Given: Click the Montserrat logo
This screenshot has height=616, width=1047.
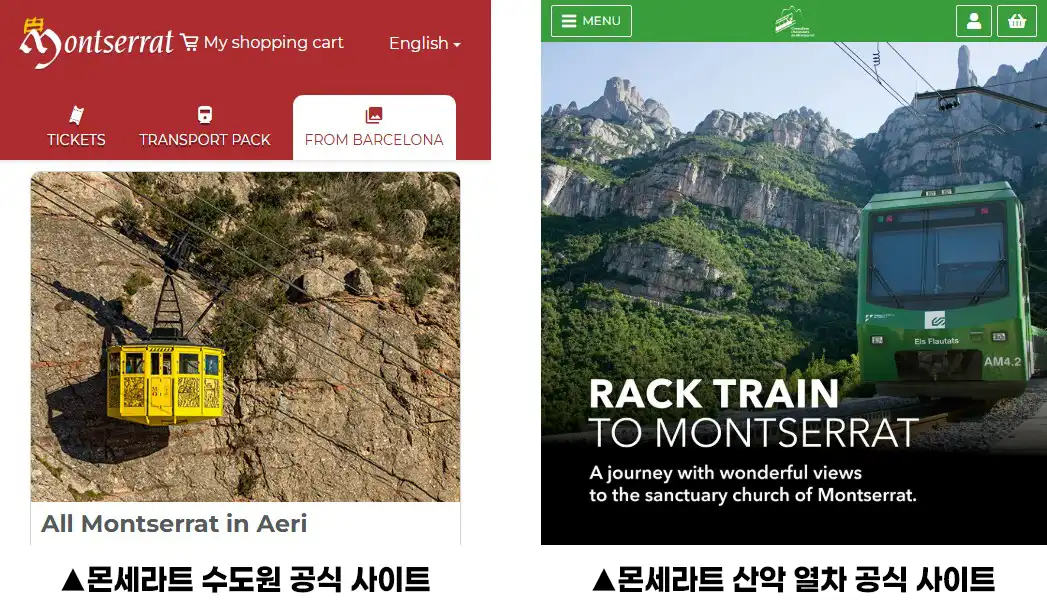Looking at the screenshot, I should (97, 43).
